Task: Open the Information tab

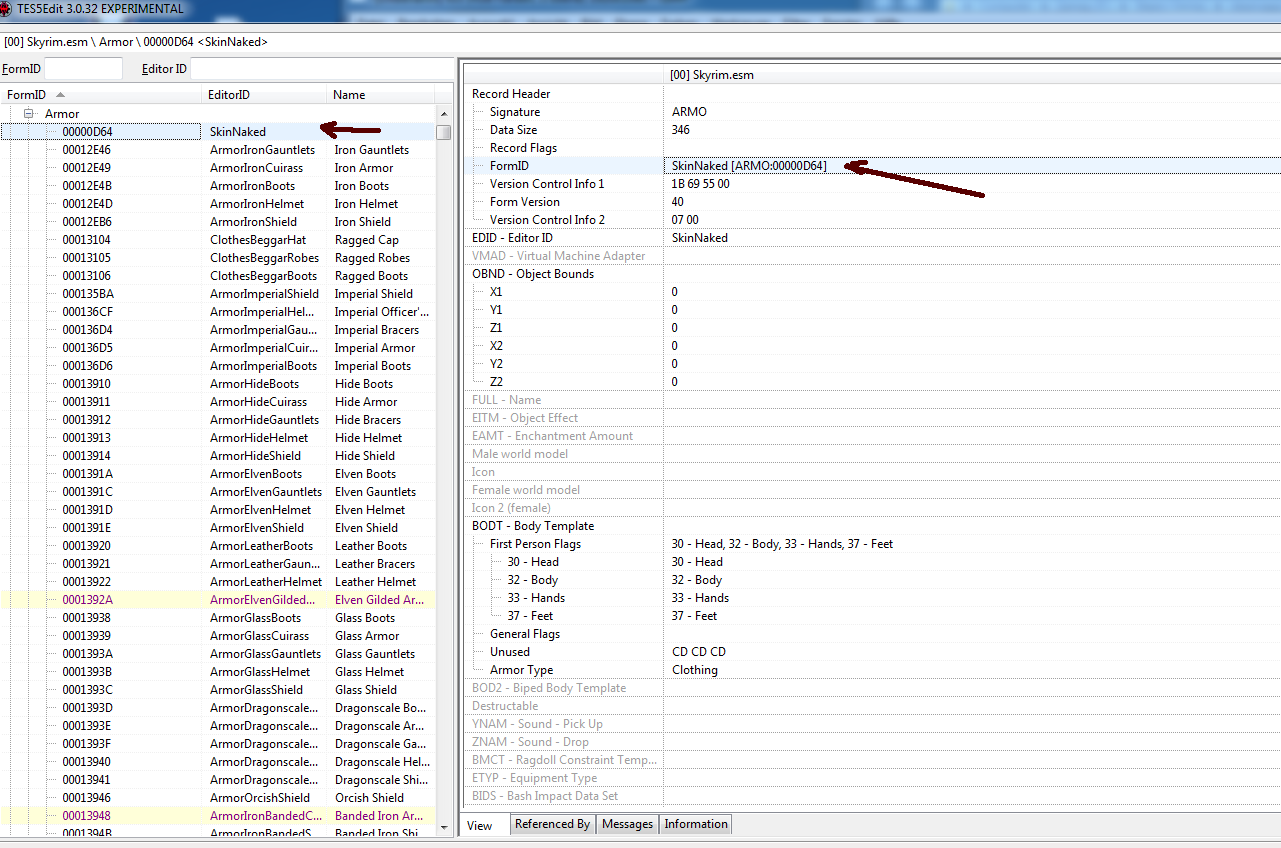Action: [x=696, y=824]
